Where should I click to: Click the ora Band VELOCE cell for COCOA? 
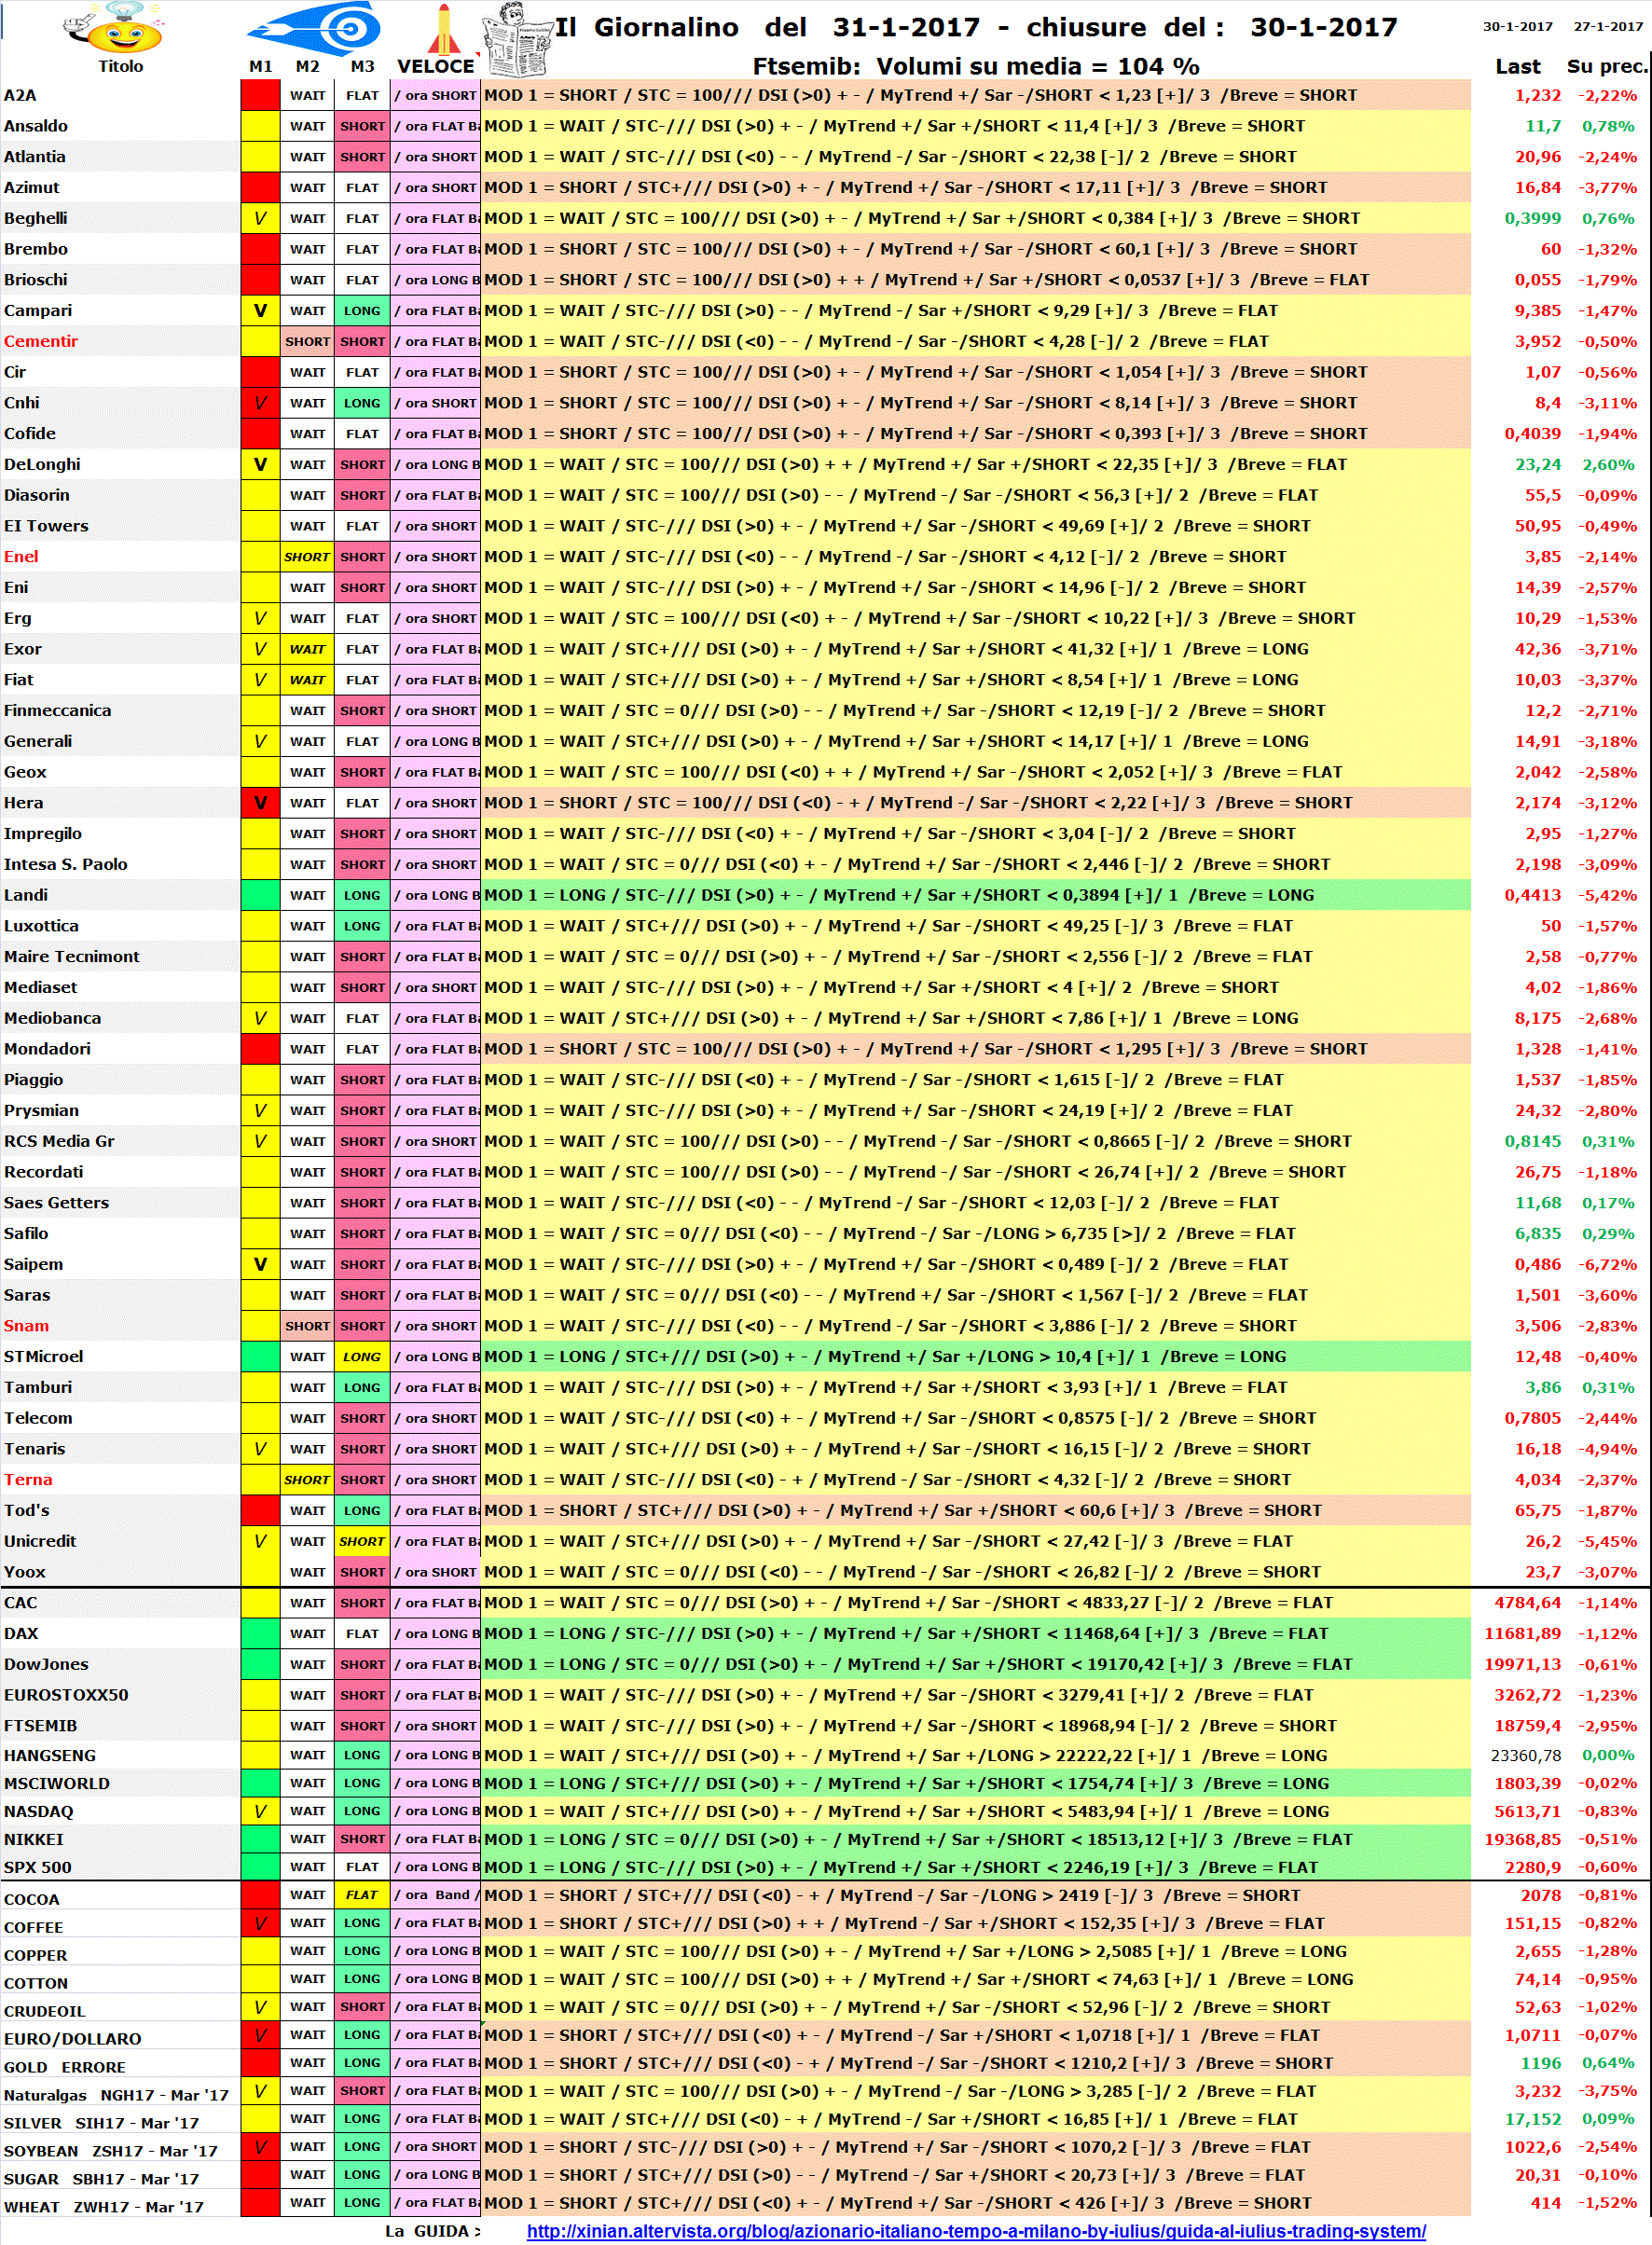pos(436,1894)
